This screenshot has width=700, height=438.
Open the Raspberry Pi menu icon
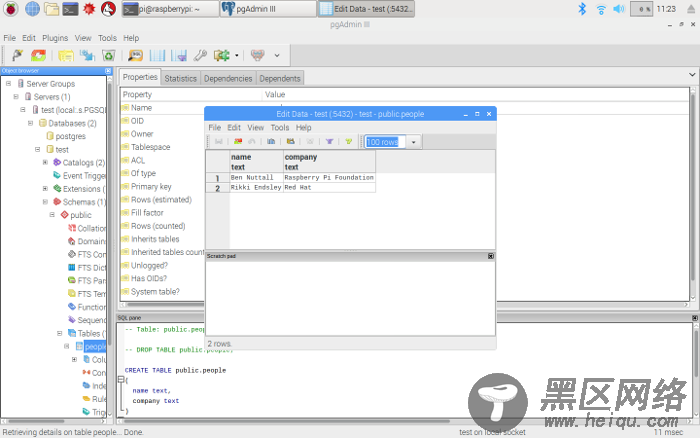[11, 8]
